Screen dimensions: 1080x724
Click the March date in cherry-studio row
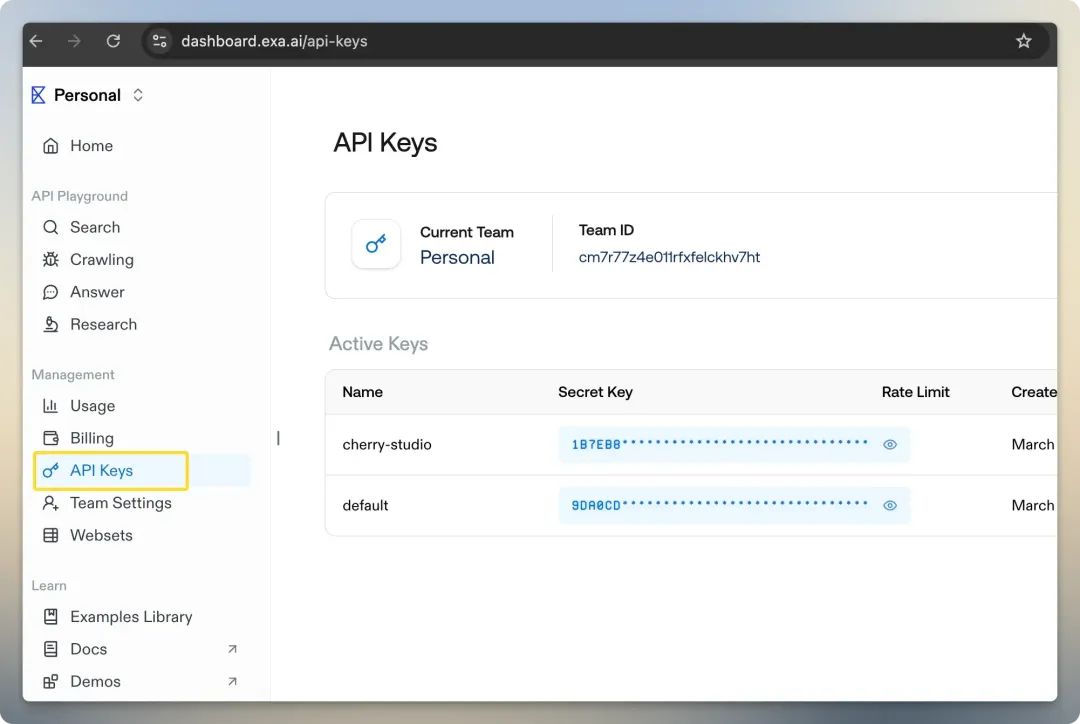tap(1032, 444)
